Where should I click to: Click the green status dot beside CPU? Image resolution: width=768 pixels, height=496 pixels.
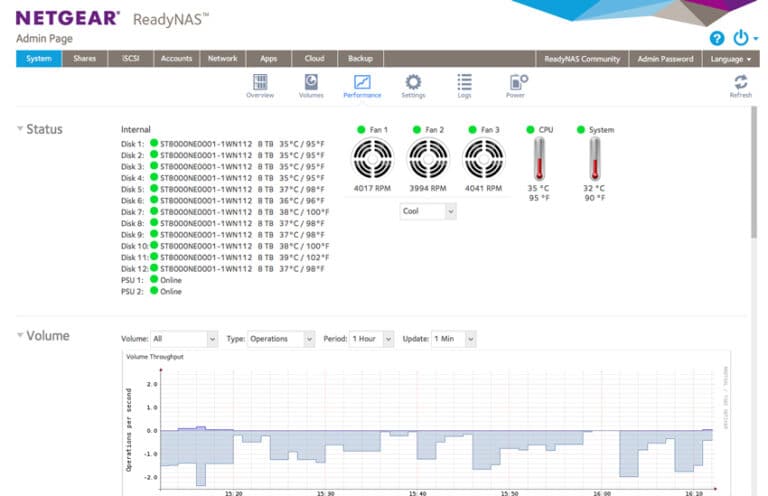tap(530, 129)
